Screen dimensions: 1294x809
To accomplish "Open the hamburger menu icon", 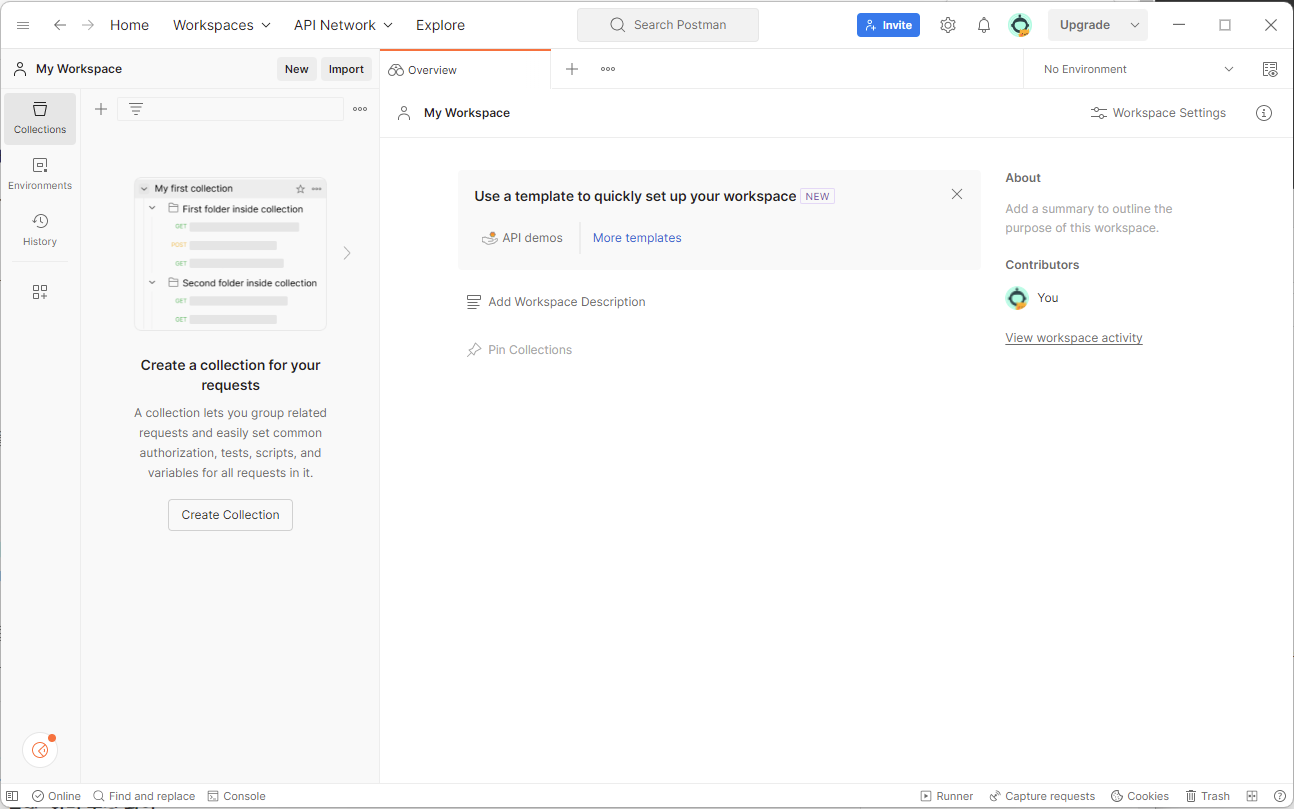I will (23, 25).
